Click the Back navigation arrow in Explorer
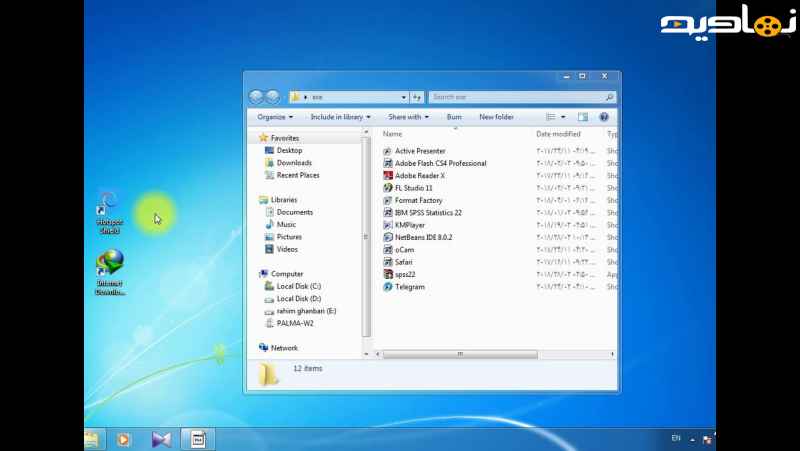The image size is (800, 451). (x=256, y=96)
